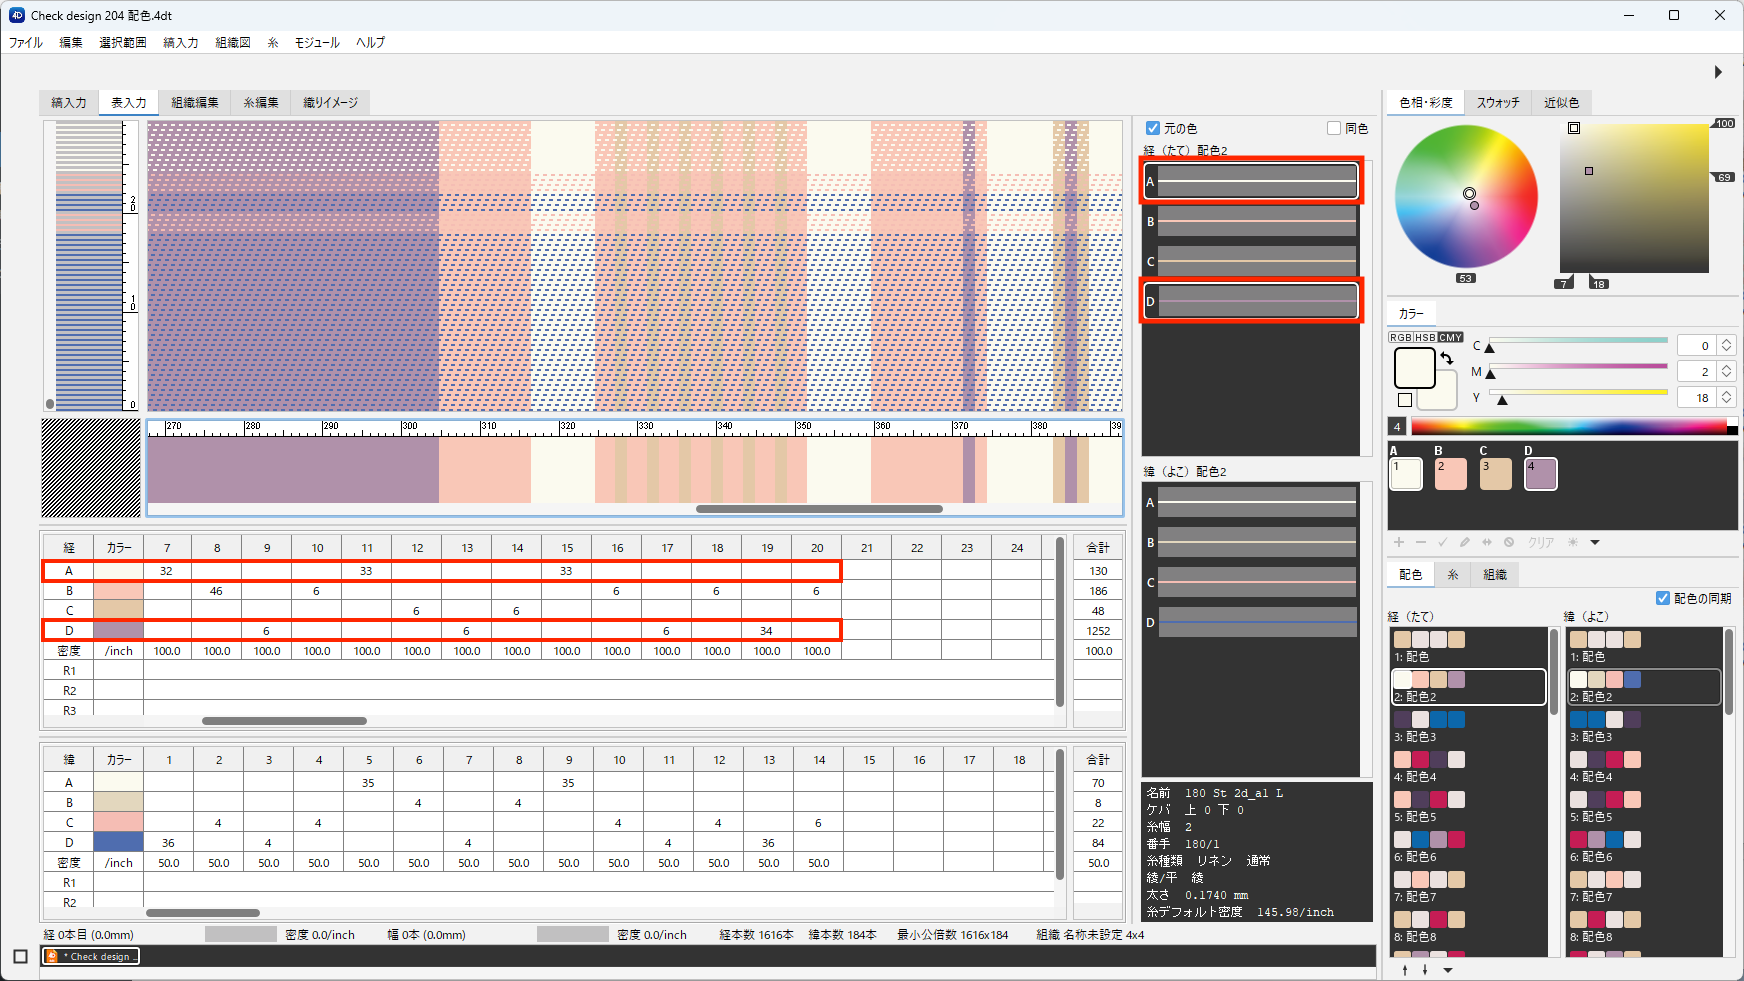Viewport: 1744px width, 981px height.
Task: Click the plus icon to add a color
Action: pyautogui.click(x=1399, y=542)
